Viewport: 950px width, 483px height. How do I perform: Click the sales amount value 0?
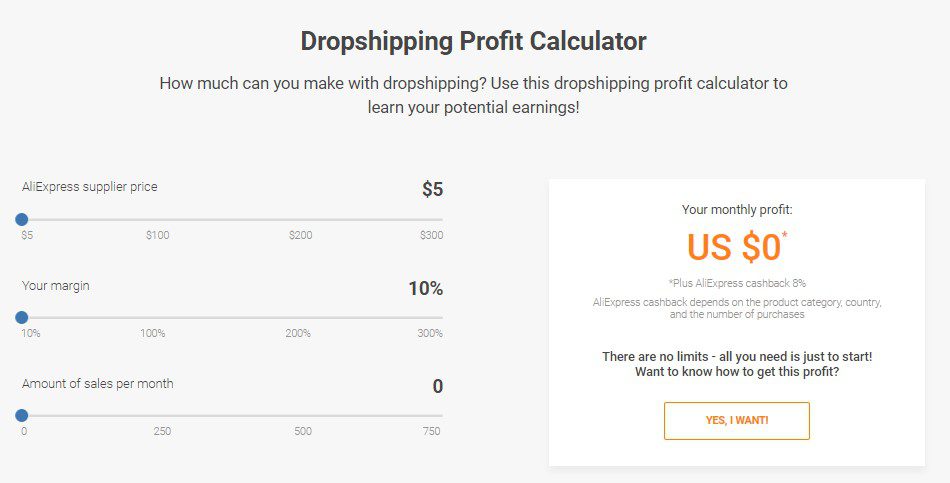click(x=437, y=386)
